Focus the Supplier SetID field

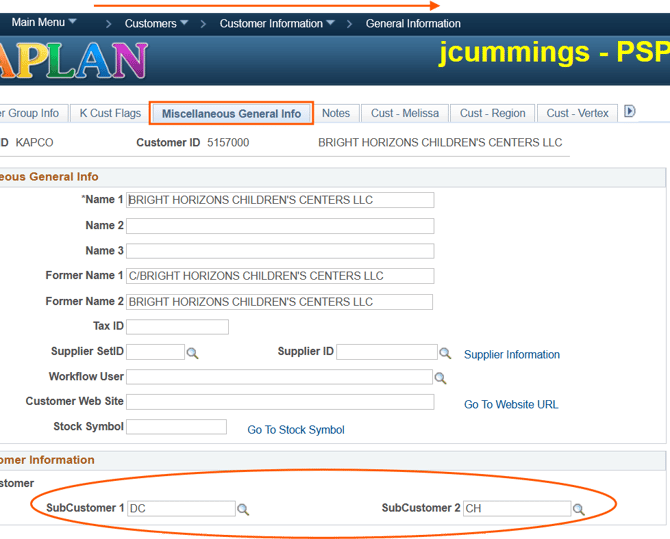click(x=155, y=352)
